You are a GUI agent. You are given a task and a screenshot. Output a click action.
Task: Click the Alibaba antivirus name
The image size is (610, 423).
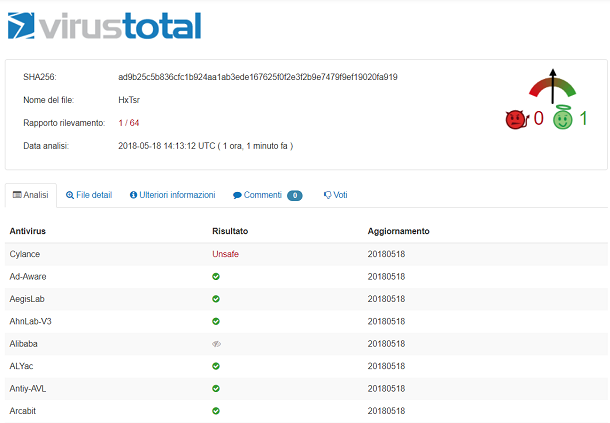pyautogui.click(x=23, y=344)
